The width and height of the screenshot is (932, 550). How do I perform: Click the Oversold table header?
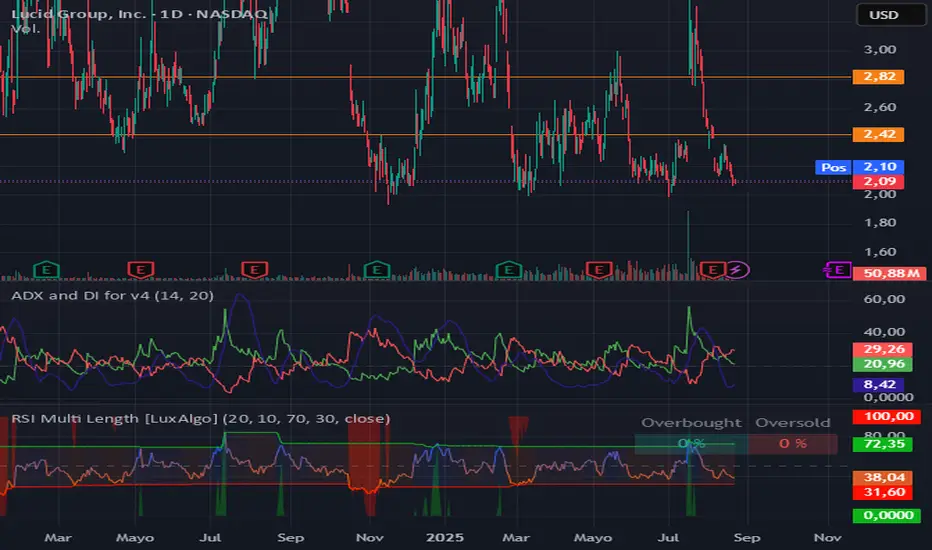pos(792,423)
